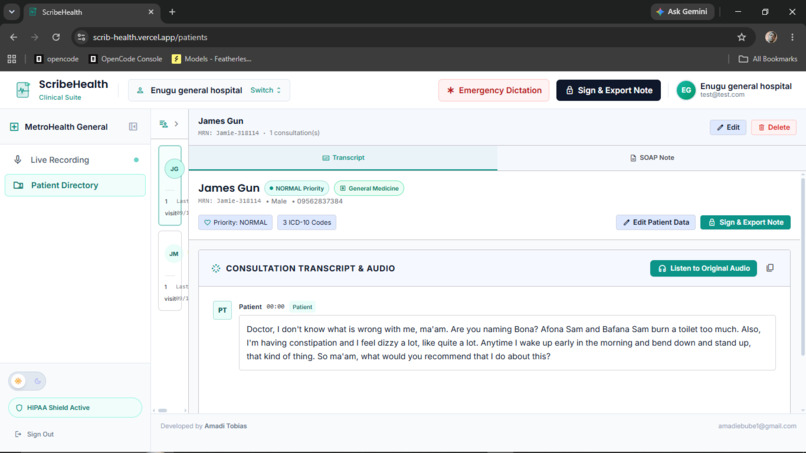The image size is (806, 453).
Task: Open Ask Gemini
Action: tap(682, 11)
